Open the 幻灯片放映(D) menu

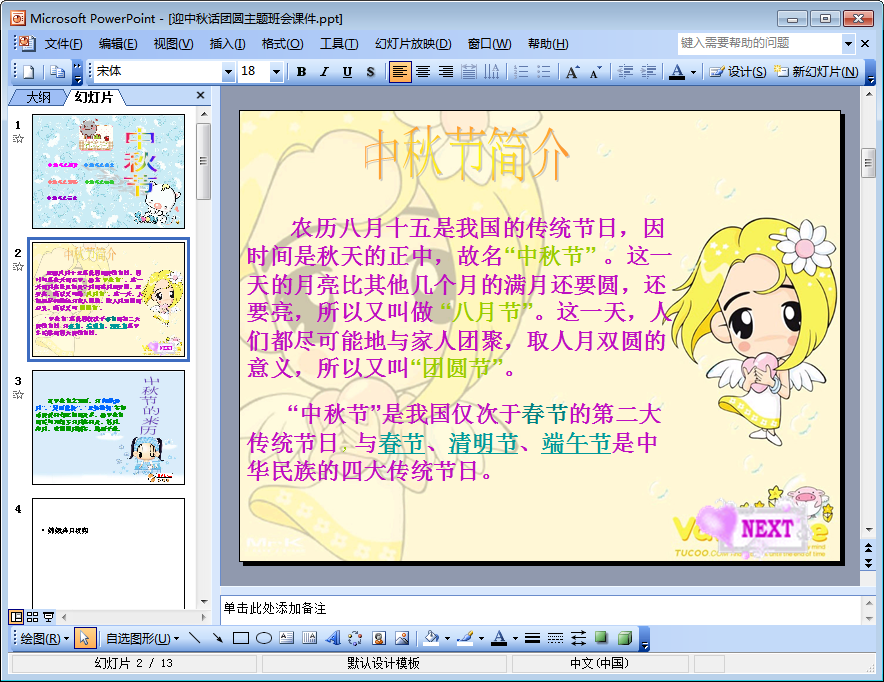(413, 44)
